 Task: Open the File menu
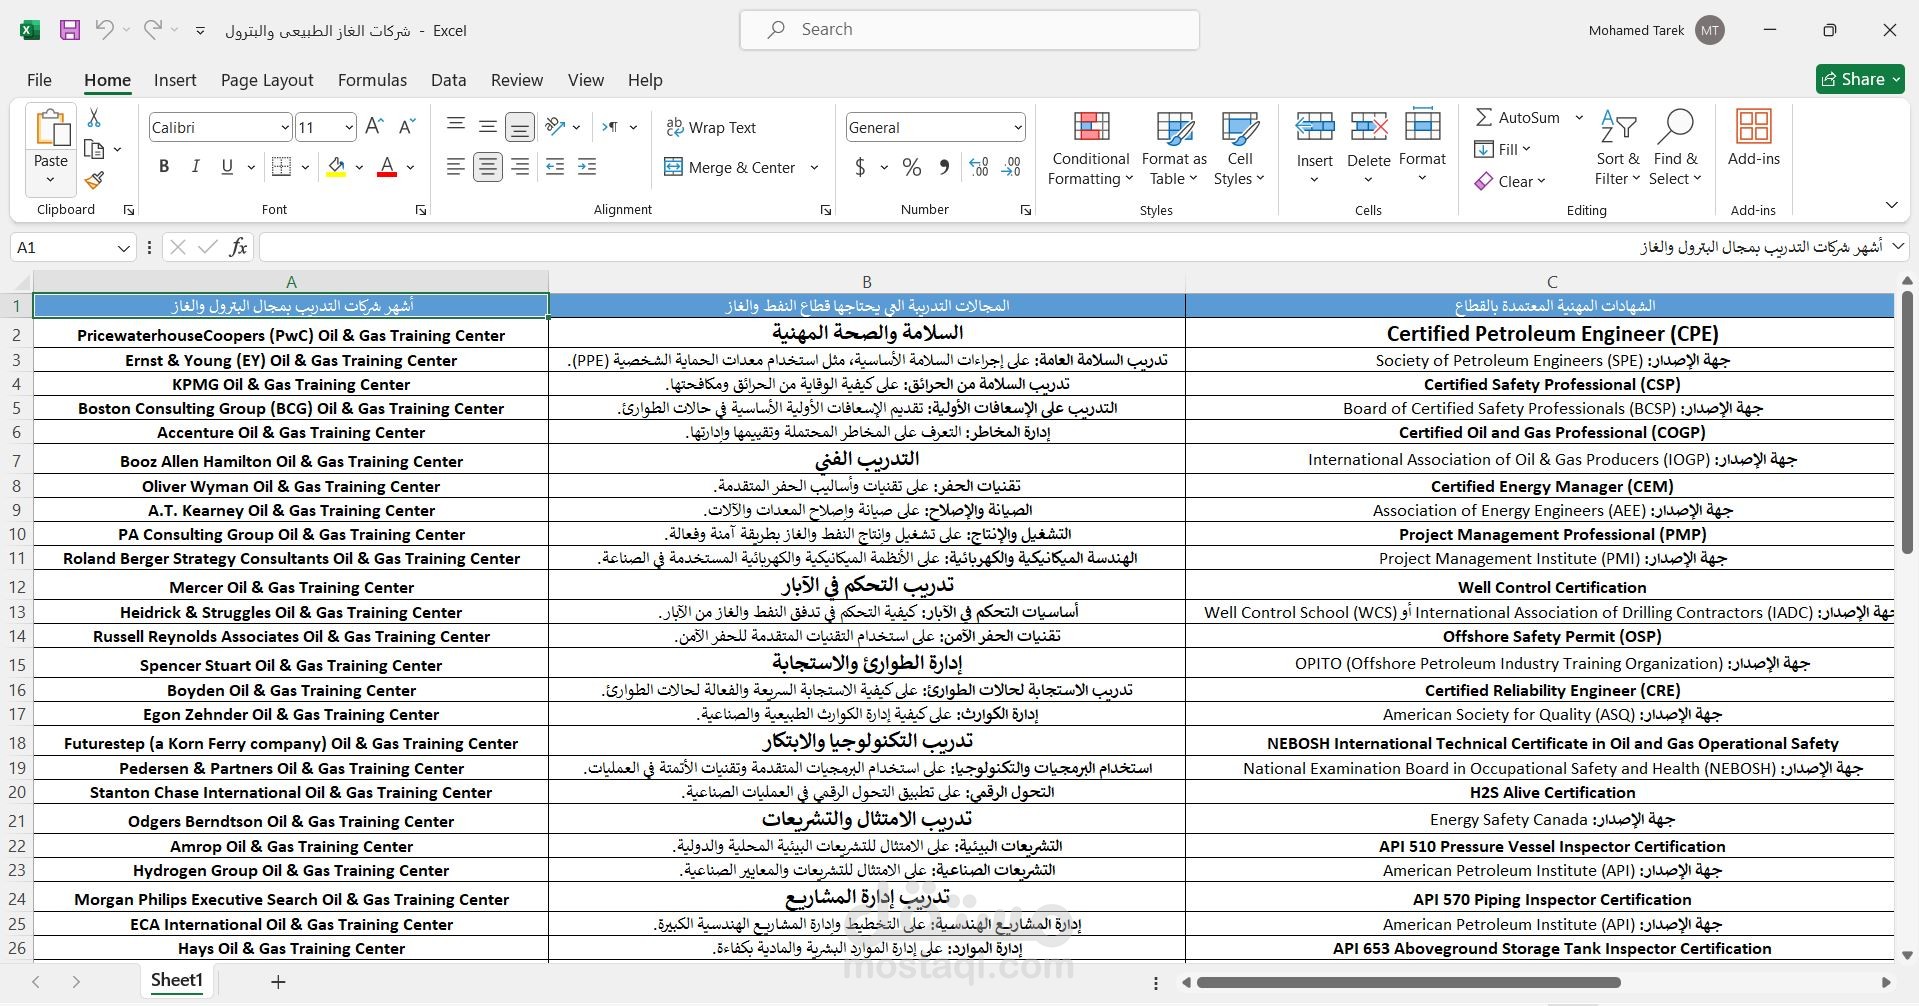39,80
